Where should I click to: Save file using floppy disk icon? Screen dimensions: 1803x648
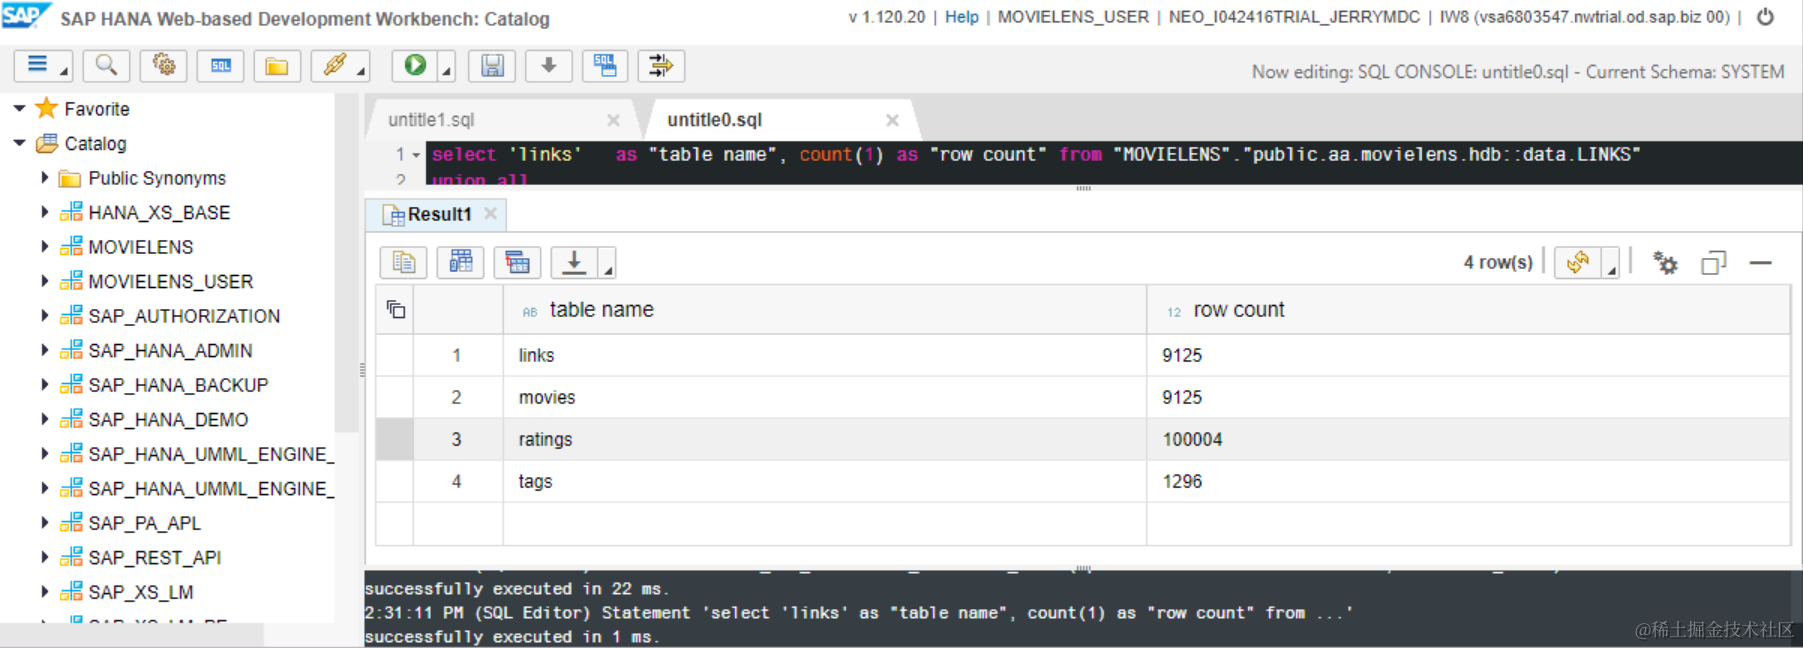492,65
